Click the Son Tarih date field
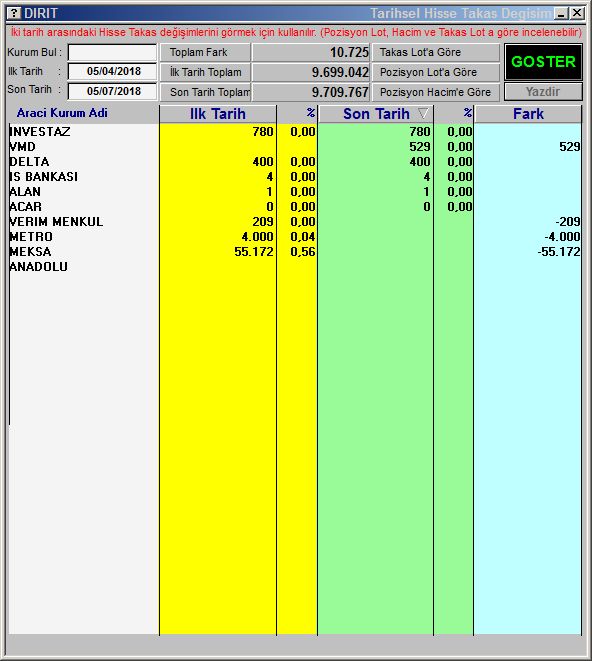Image resolution: width=592 pixels, height=661 pixels. pyautogui.click(x=112, y=91)
